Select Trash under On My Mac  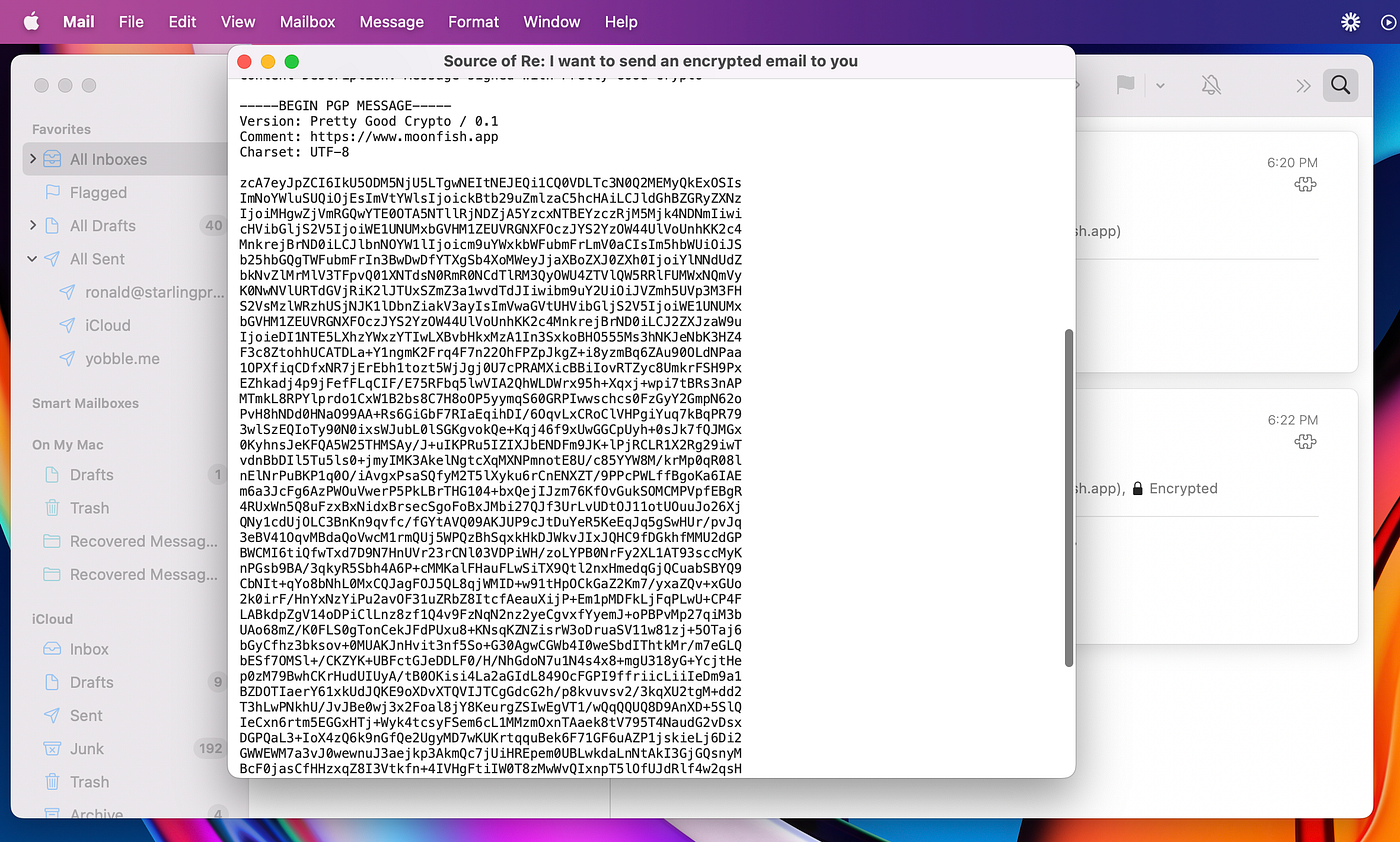pos(124,508)
